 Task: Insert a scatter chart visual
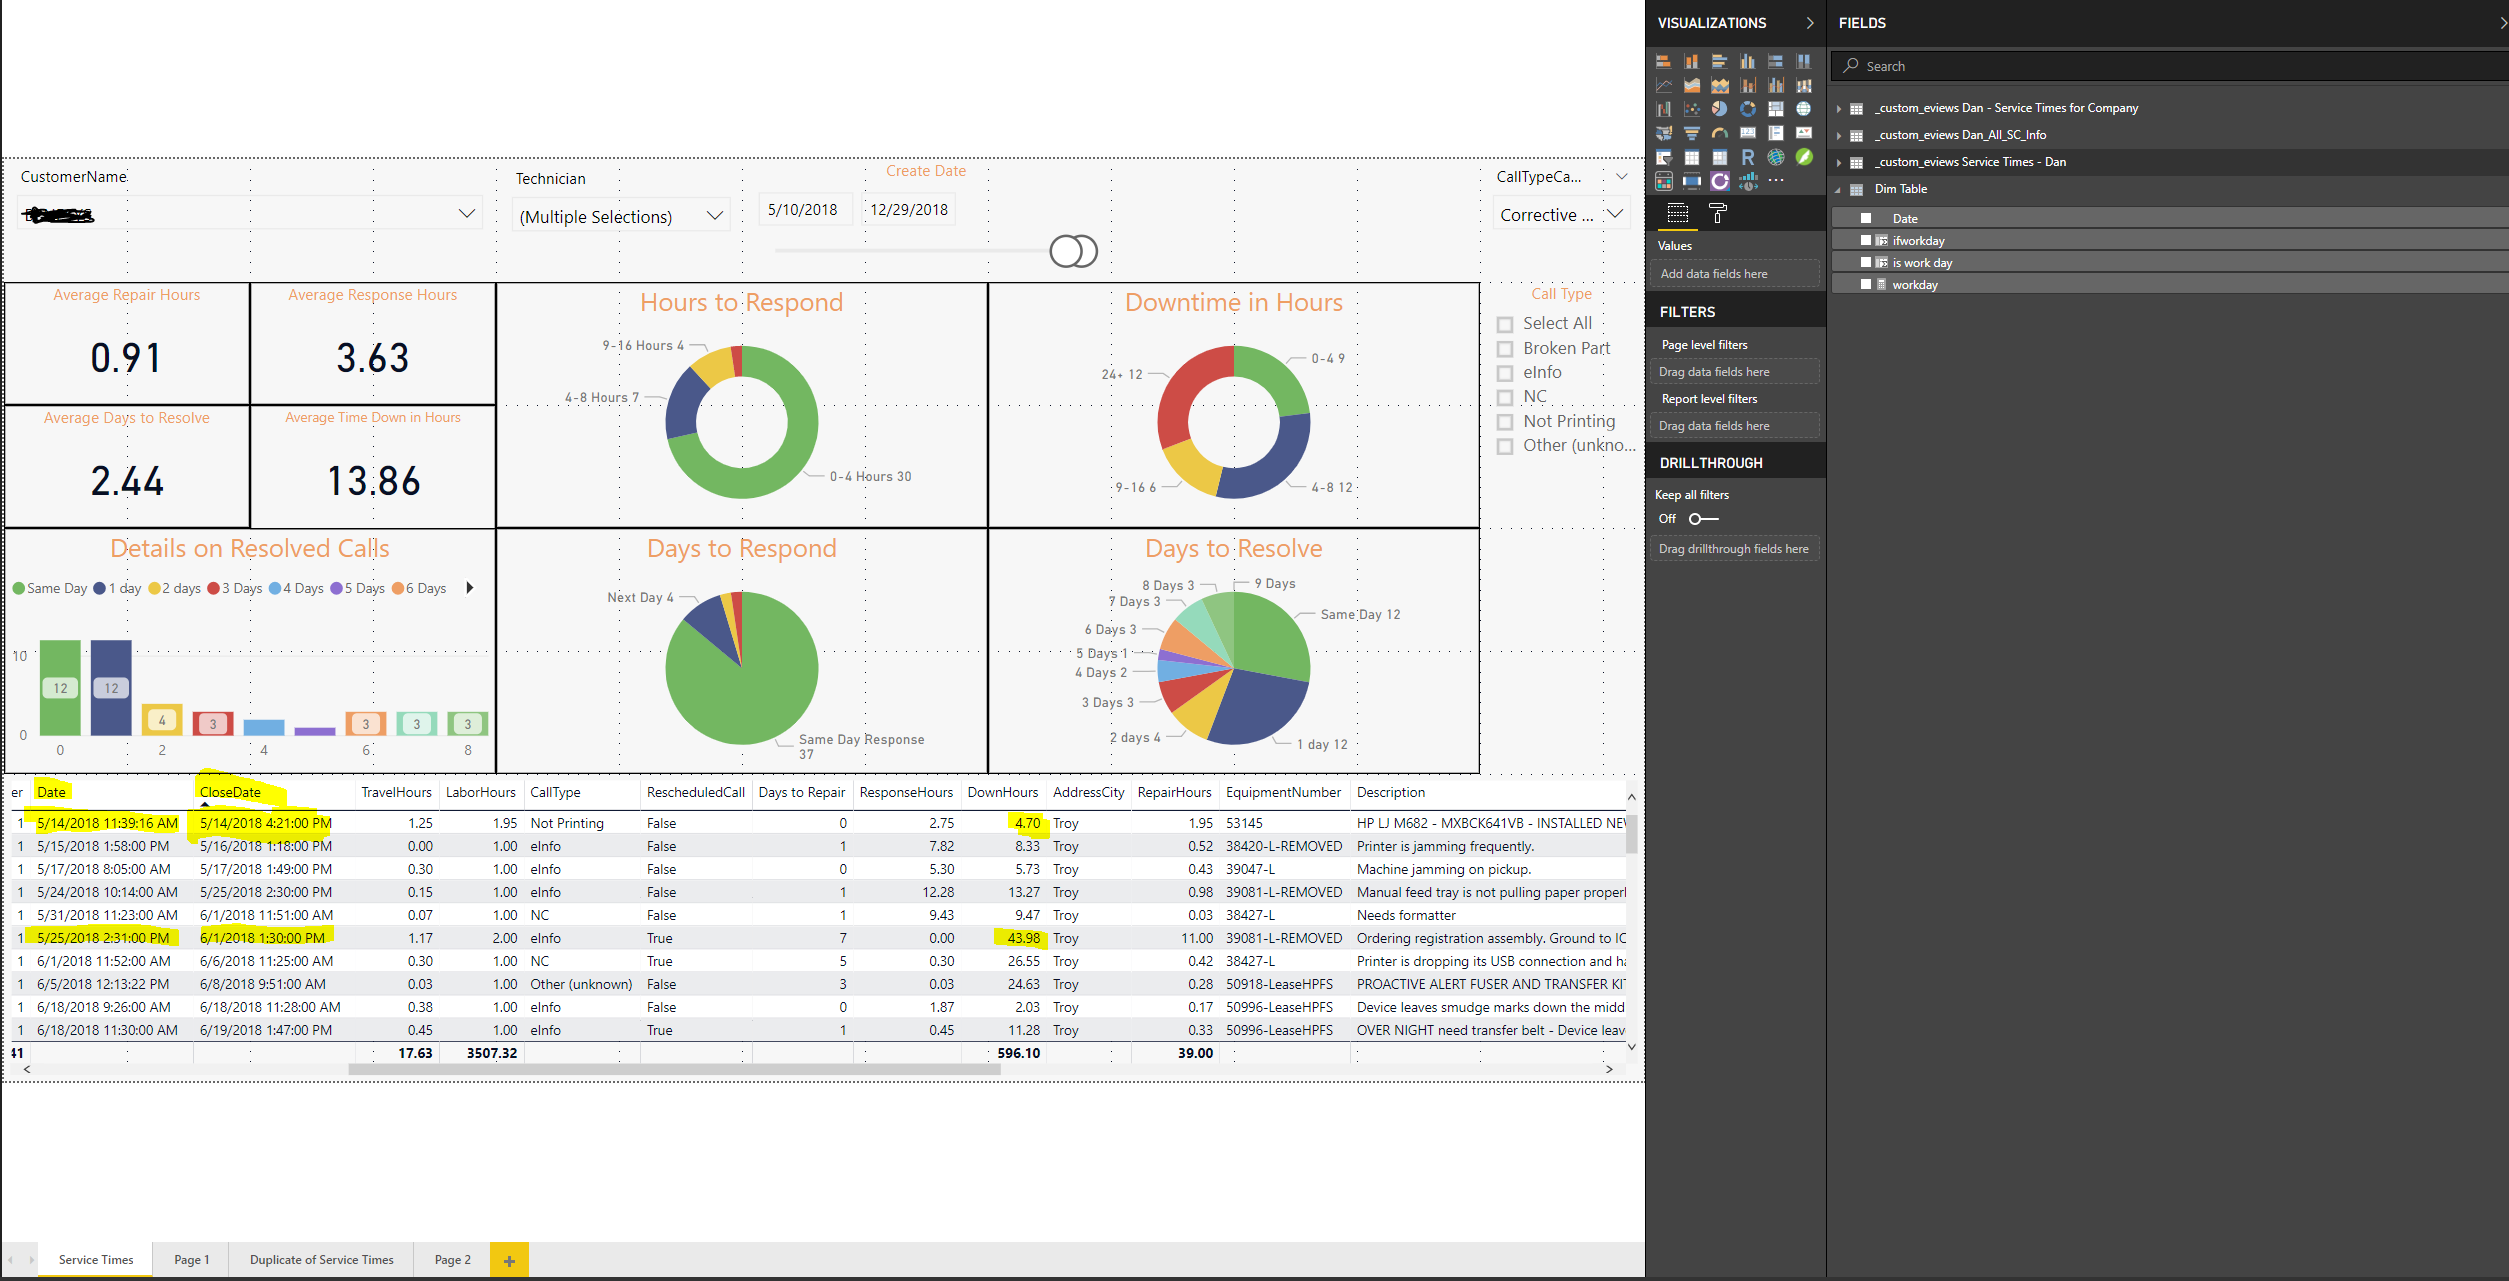click(x=1692, y=109)
